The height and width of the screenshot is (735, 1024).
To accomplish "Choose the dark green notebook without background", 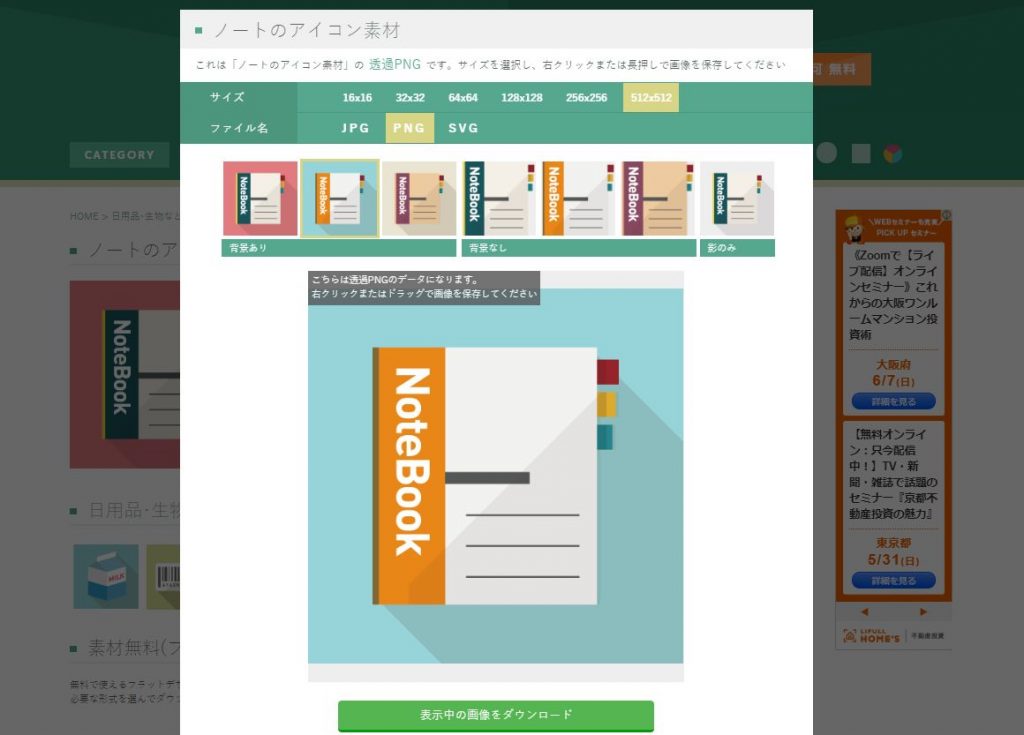I will (x=498, y=198).
